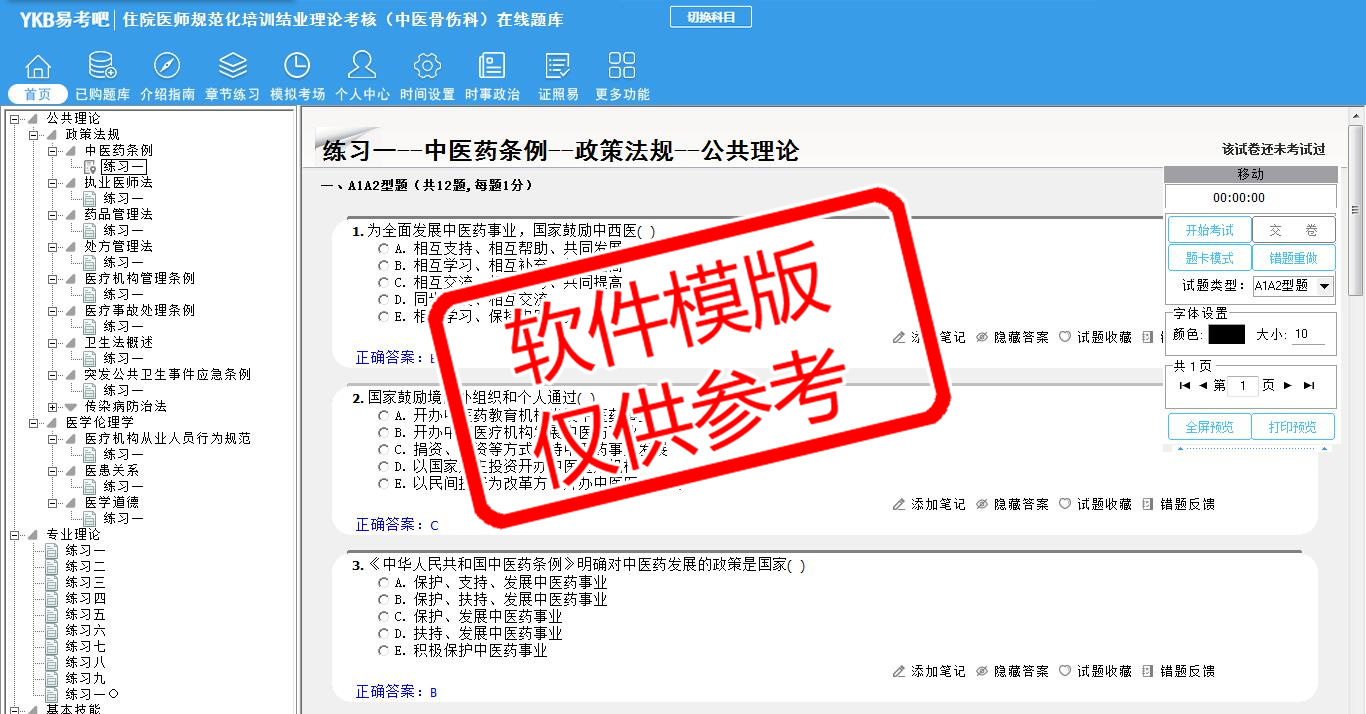Click the 切换科目 button
The image size is (1366, 714).
710,17
